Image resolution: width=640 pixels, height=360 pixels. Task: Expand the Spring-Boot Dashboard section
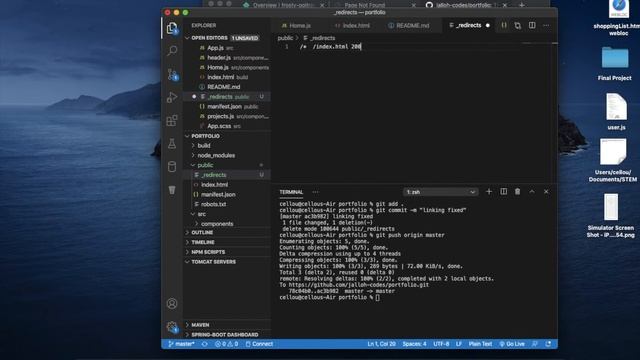tap(224, 335)
